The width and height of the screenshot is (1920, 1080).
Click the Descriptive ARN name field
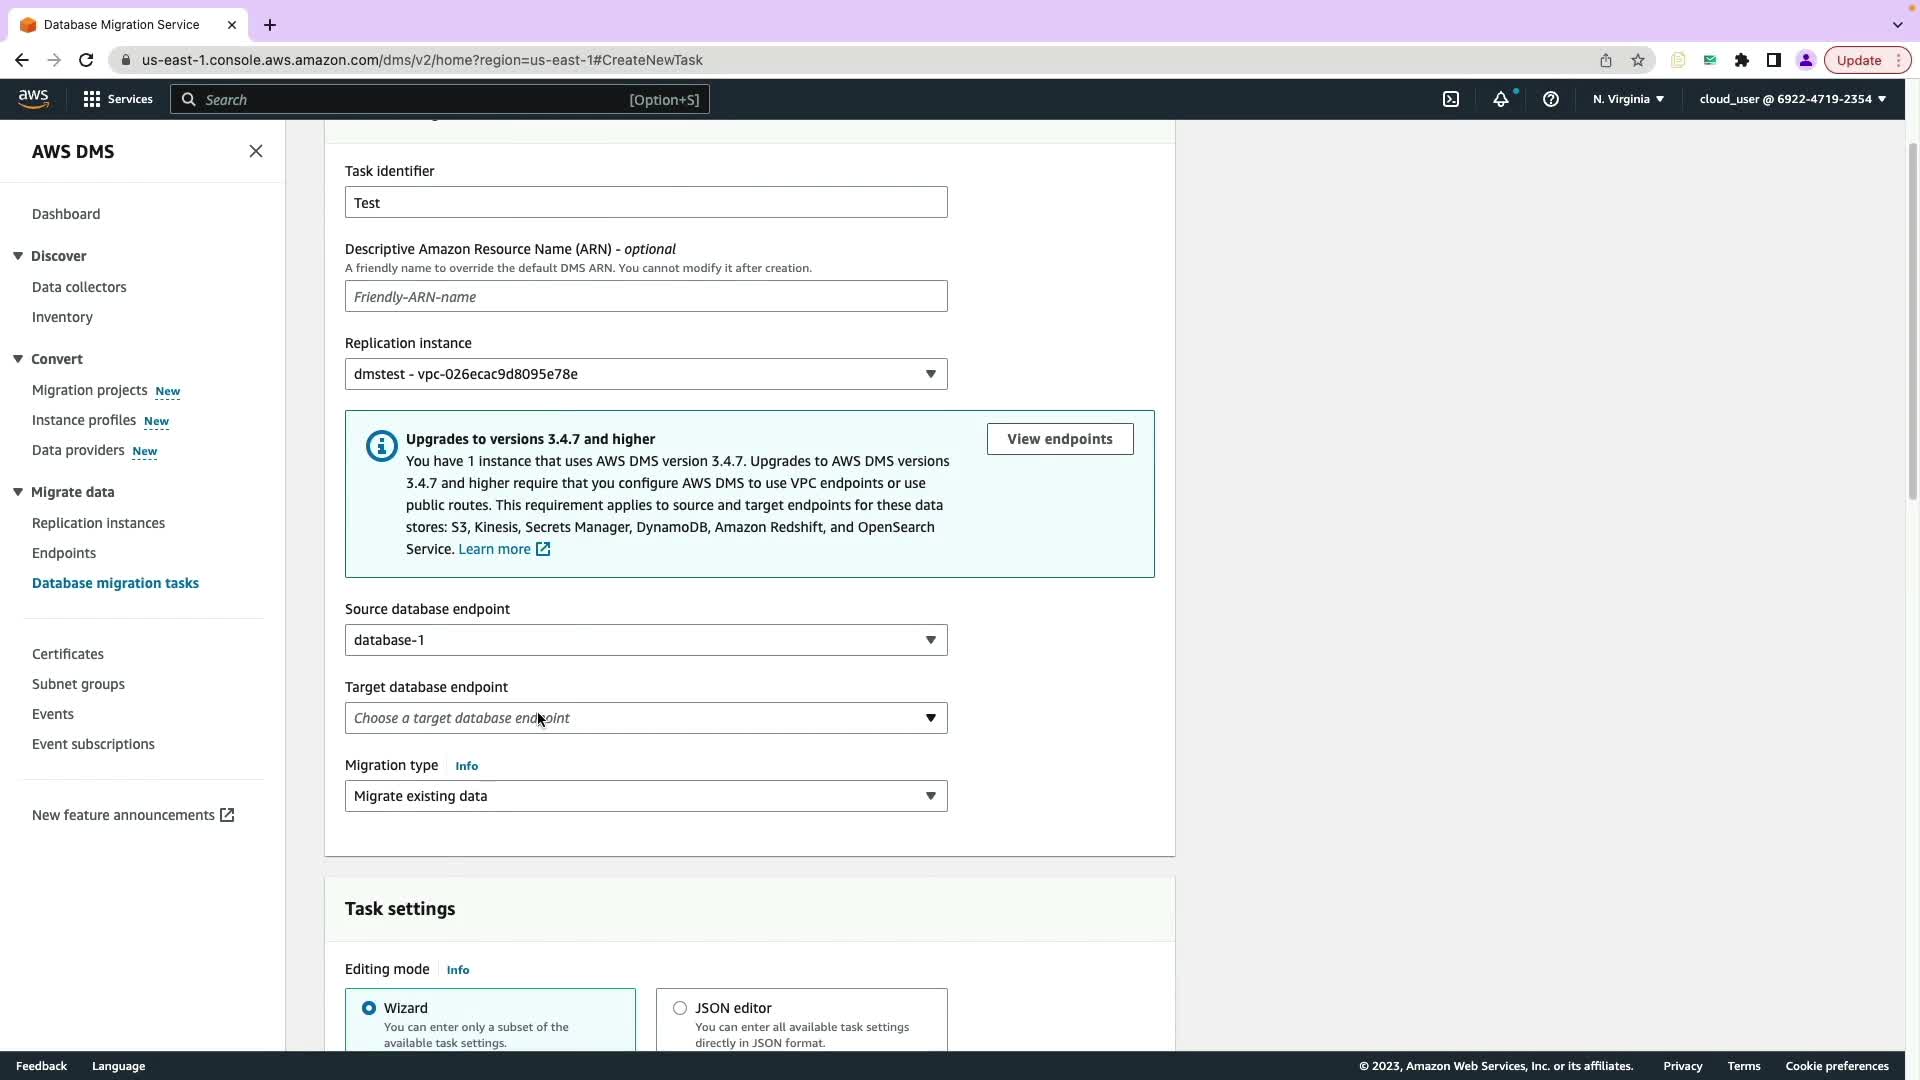pos(646,297)
